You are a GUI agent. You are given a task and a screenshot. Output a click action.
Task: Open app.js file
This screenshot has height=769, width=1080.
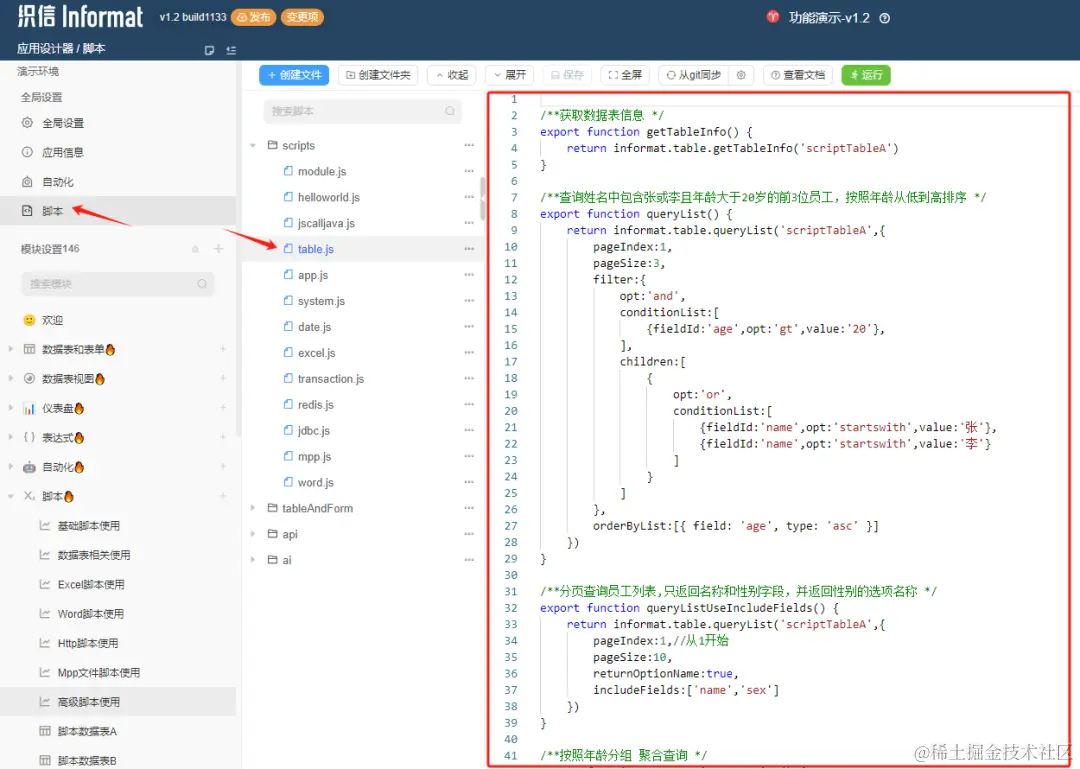click(313, 275)
